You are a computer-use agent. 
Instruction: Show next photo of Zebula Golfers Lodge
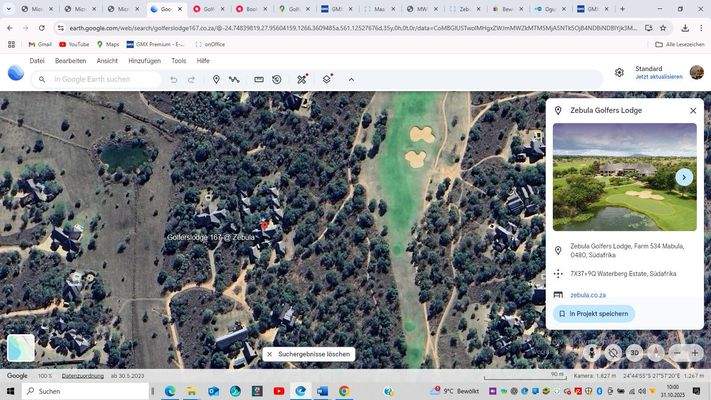(684, 177)
